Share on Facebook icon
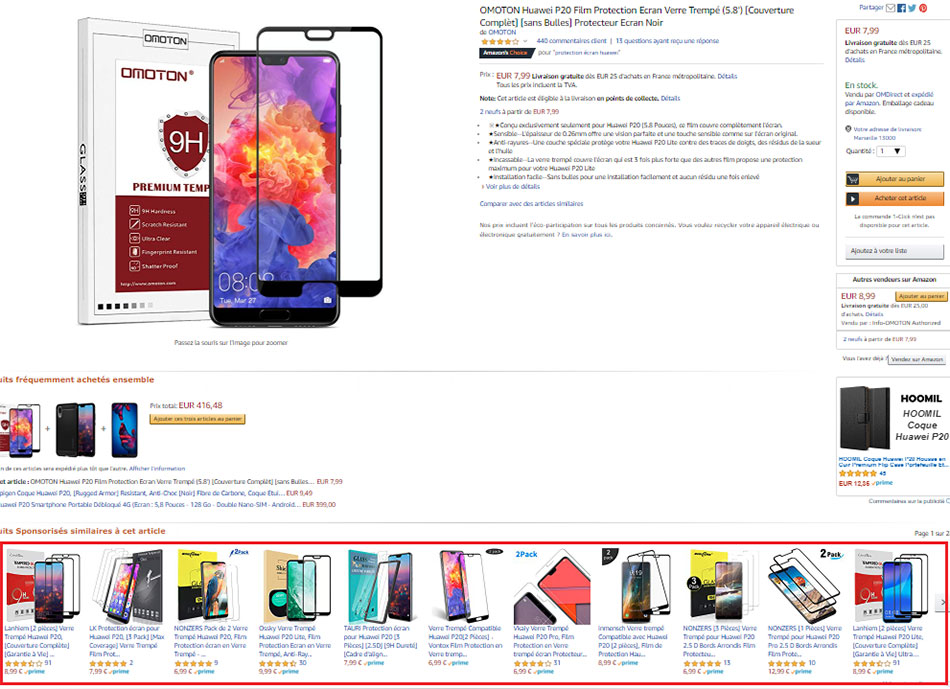Viewport: 950px width, 689px height. 901,8
